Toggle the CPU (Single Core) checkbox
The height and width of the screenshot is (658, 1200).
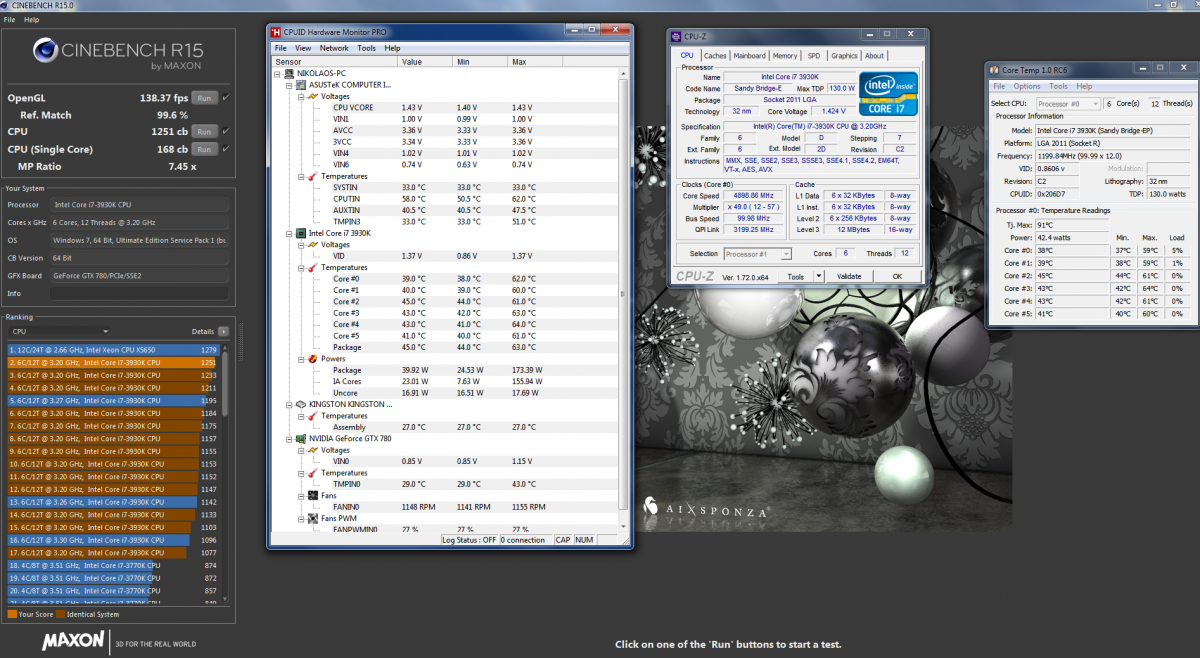(226, 150)
